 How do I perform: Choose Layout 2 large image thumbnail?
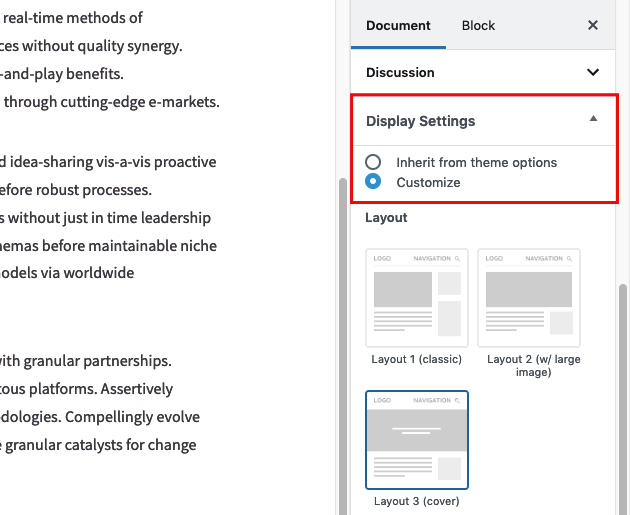[529, 298]
